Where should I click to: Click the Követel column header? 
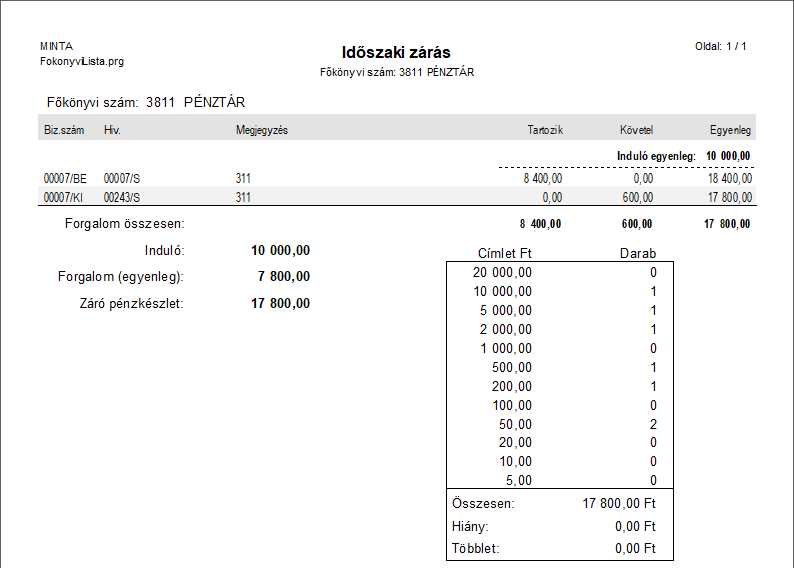(635, 130)
